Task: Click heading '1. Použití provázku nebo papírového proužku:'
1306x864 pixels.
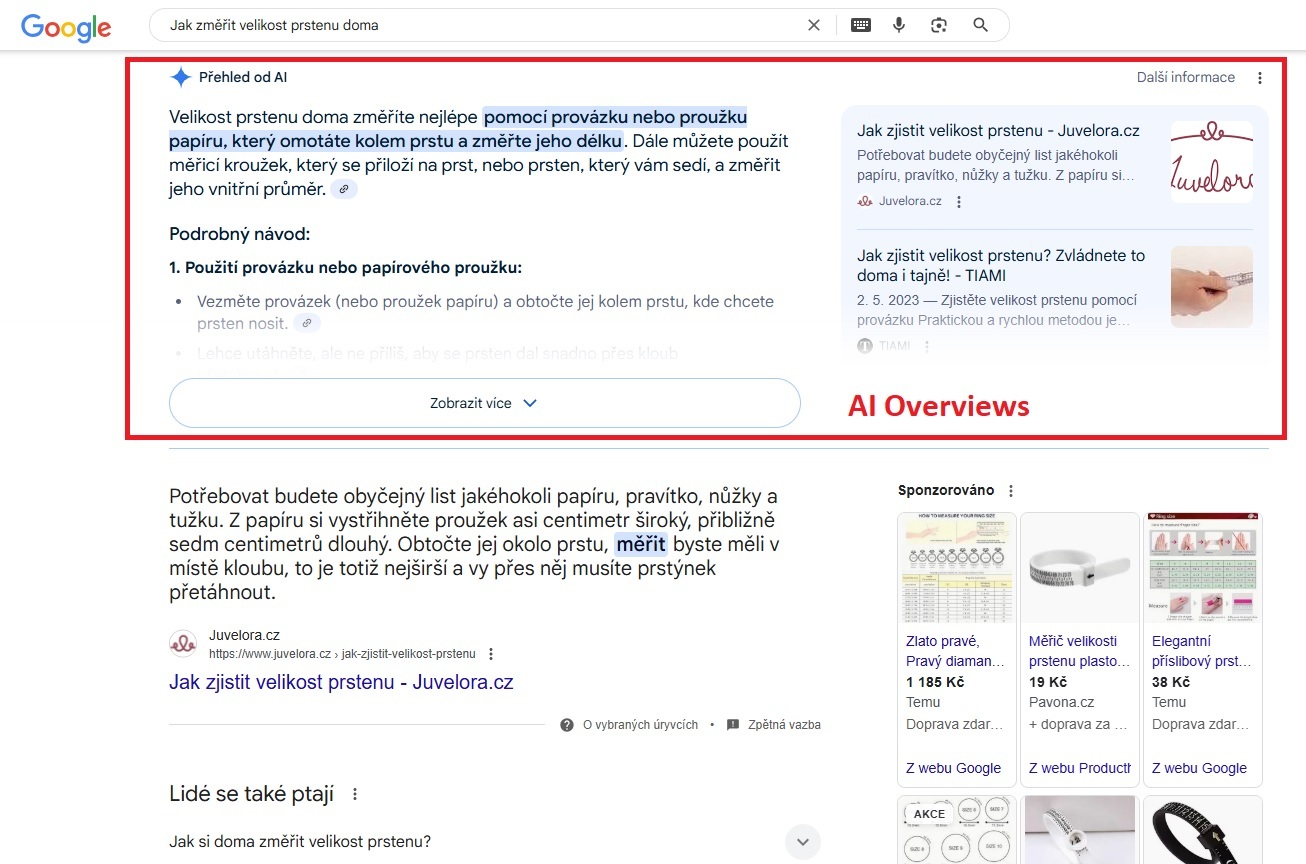Action: (x=346, y=268)
